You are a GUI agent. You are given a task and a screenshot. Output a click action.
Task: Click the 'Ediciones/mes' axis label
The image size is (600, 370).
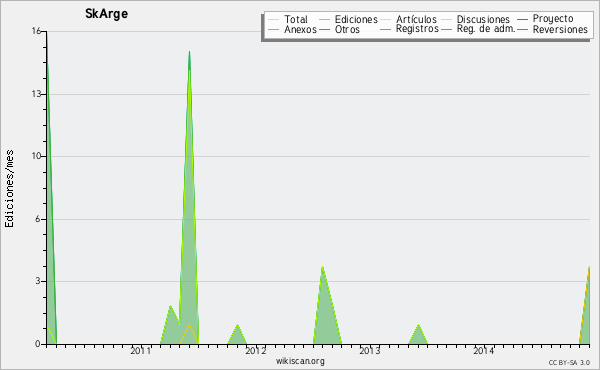pos(9,189)
